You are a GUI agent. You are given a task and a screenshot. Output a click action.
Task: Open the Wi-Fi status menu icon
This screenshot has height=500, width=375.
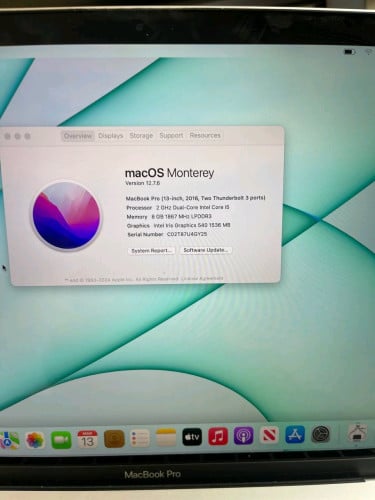(369, 52)
